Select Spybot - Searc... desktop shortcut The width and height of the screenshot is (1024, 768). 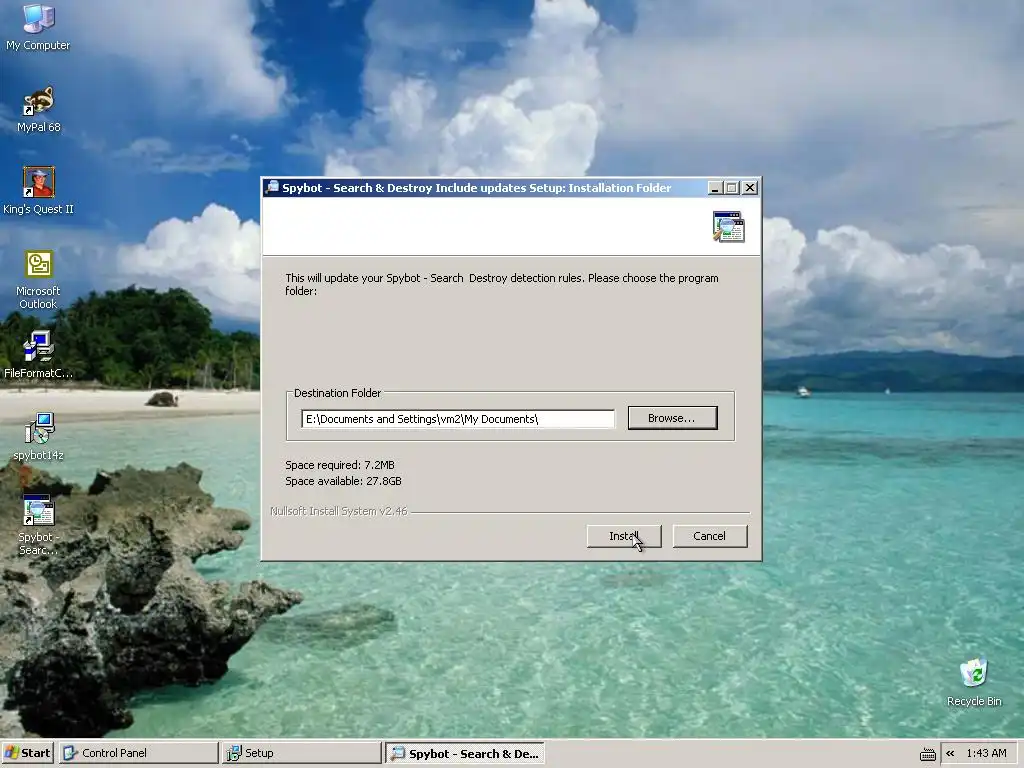39,524
